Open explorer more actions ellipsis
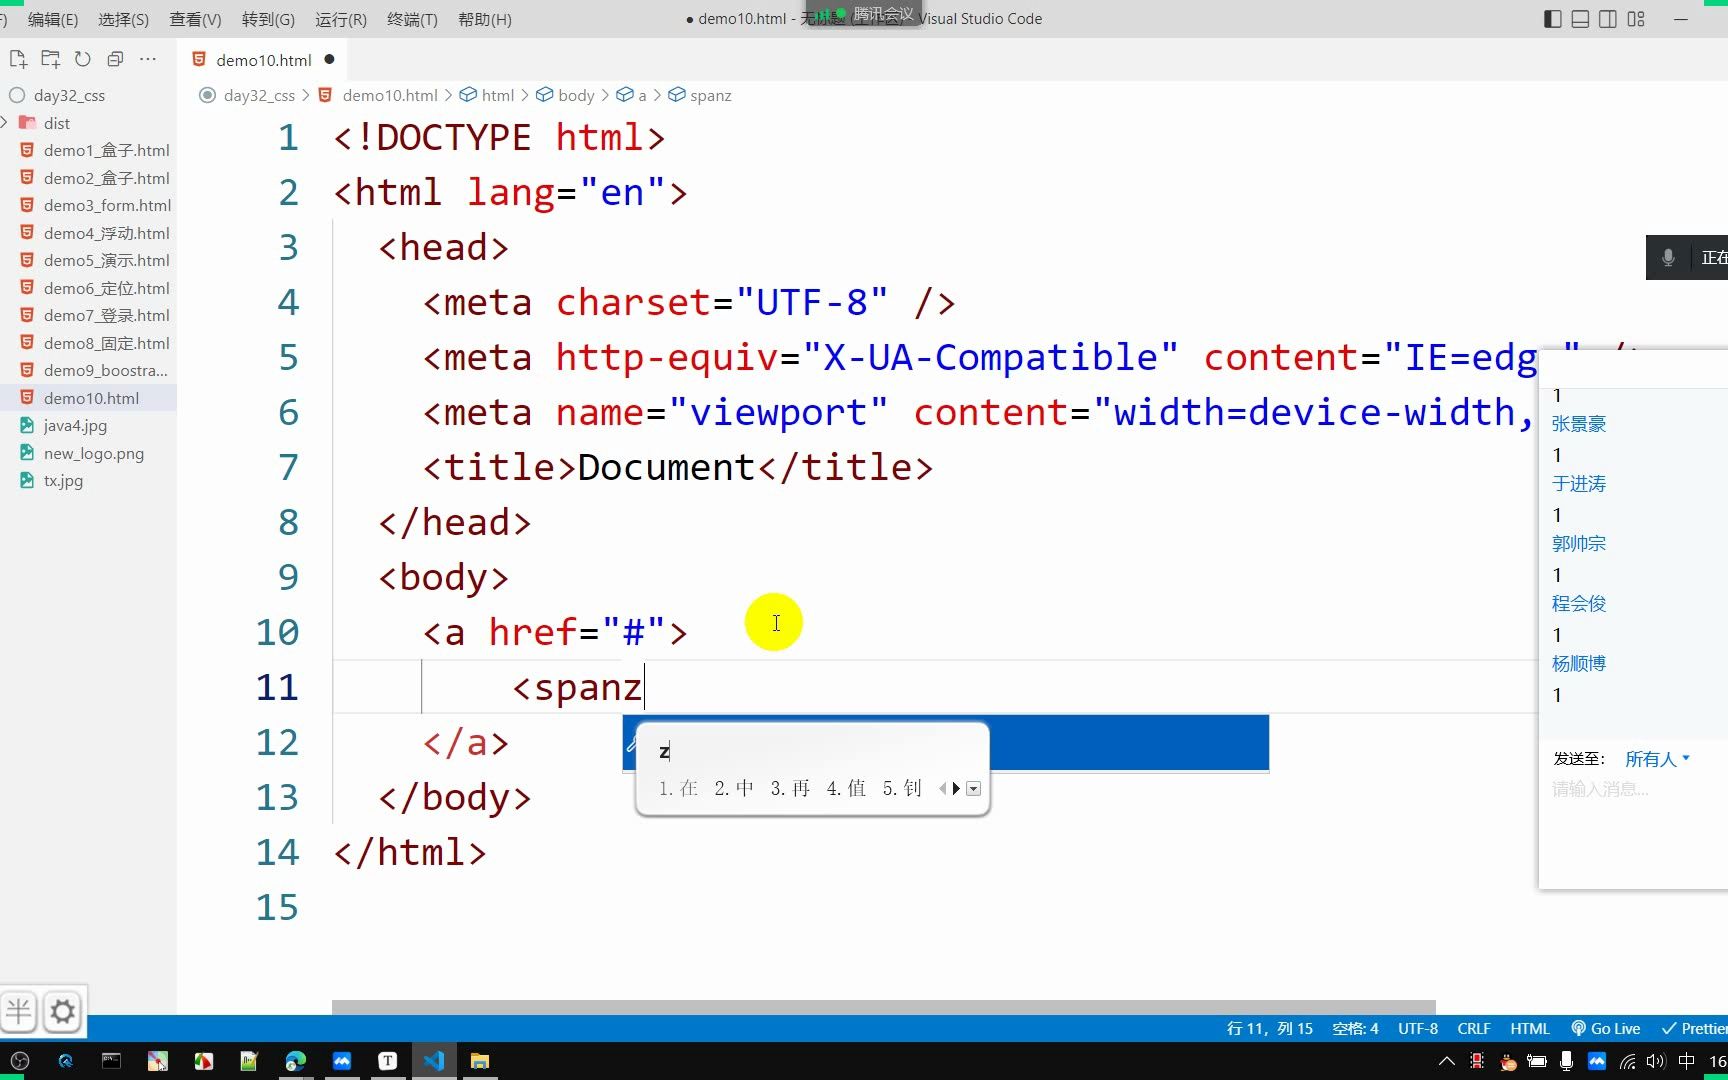This screenshot has height=1080, width=1728. pyautogui.click(x=148, y=59)
